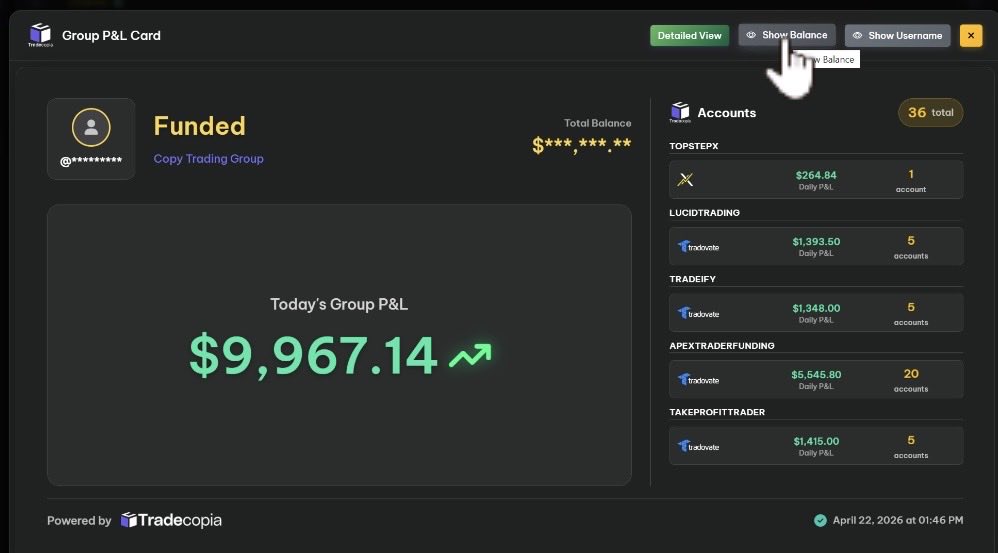Toggle Show Username visibility
Image resolution: width=998 pixels, height=553 pixels.
897,36
